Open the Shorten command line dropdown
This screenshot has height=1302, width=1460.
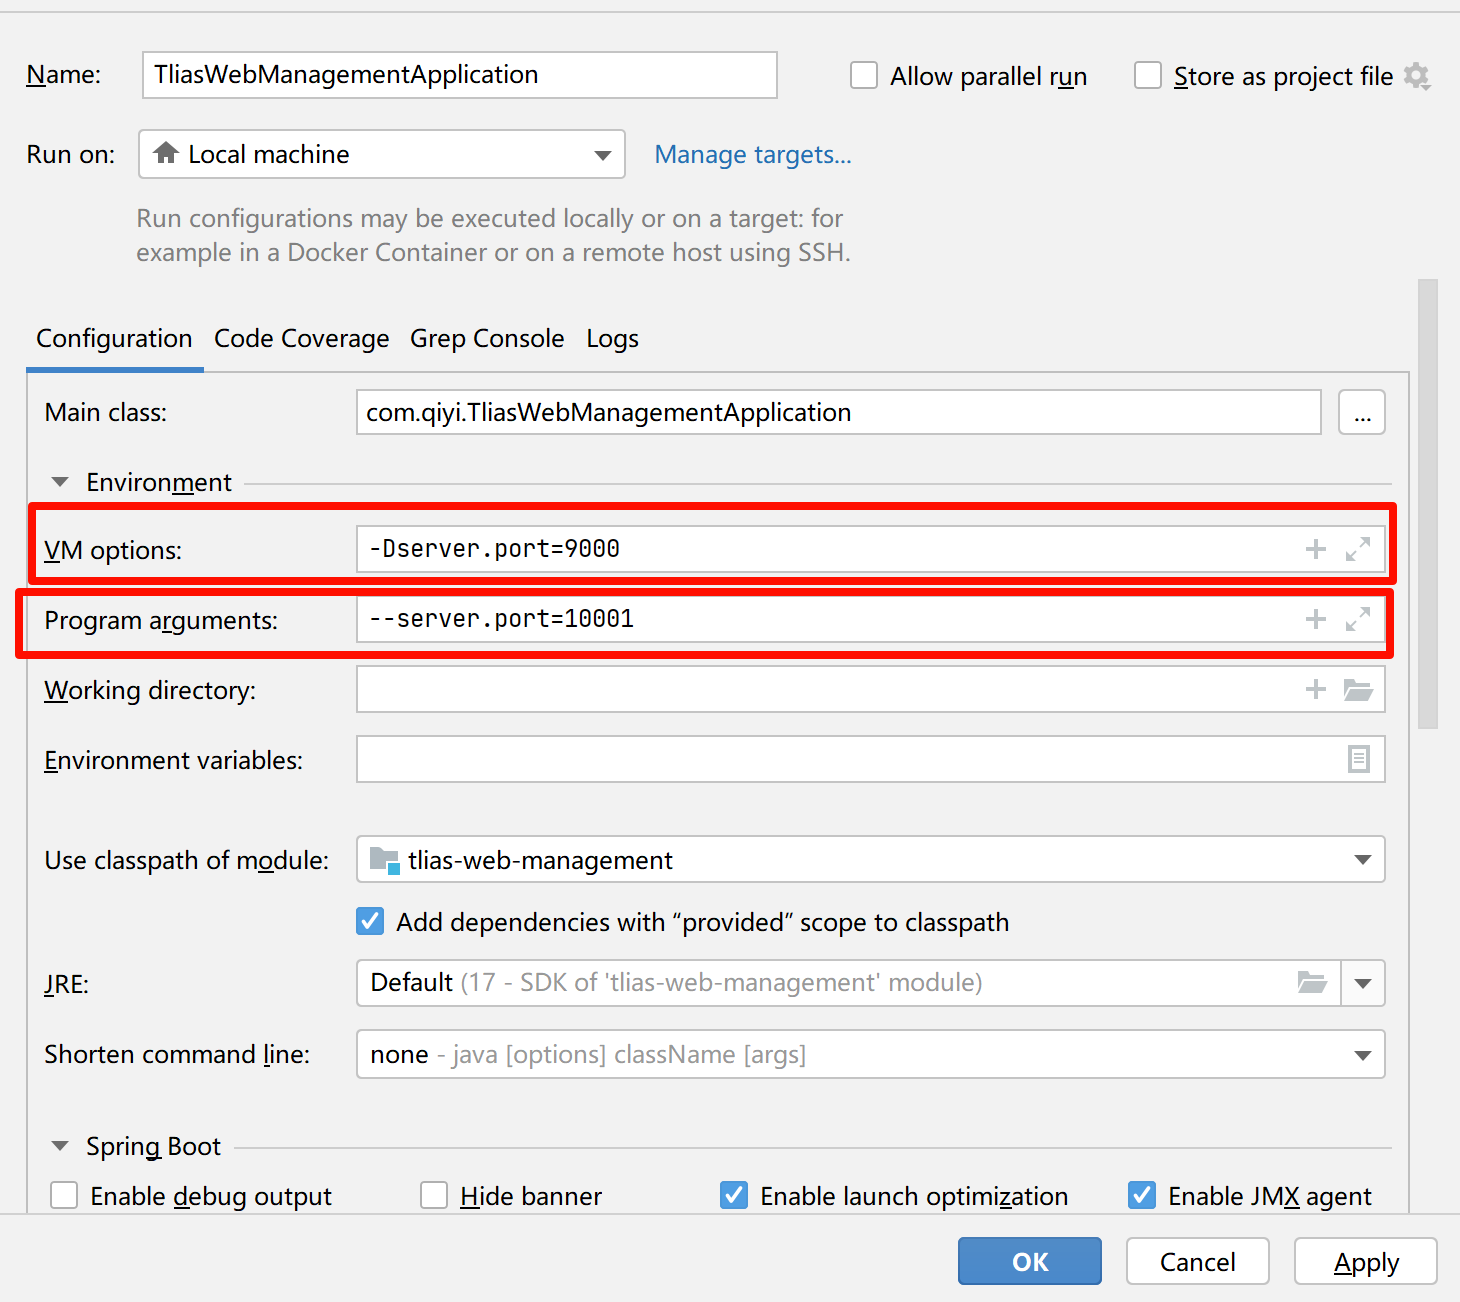tap(1361, 1054)
